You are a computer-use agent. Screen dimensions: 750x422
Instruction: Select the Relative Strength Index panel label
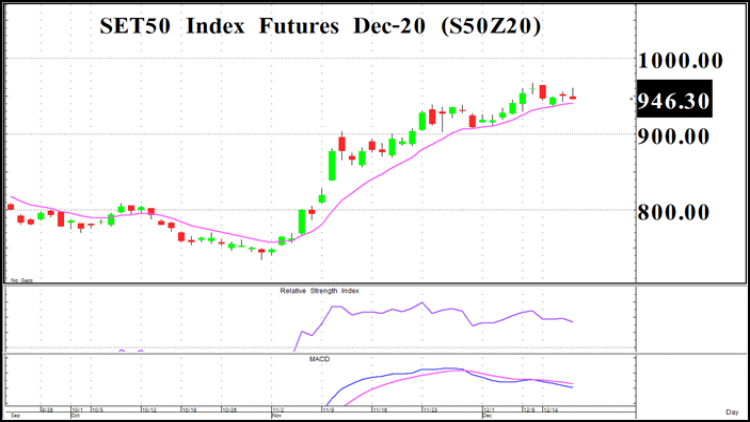click(320, 291)
